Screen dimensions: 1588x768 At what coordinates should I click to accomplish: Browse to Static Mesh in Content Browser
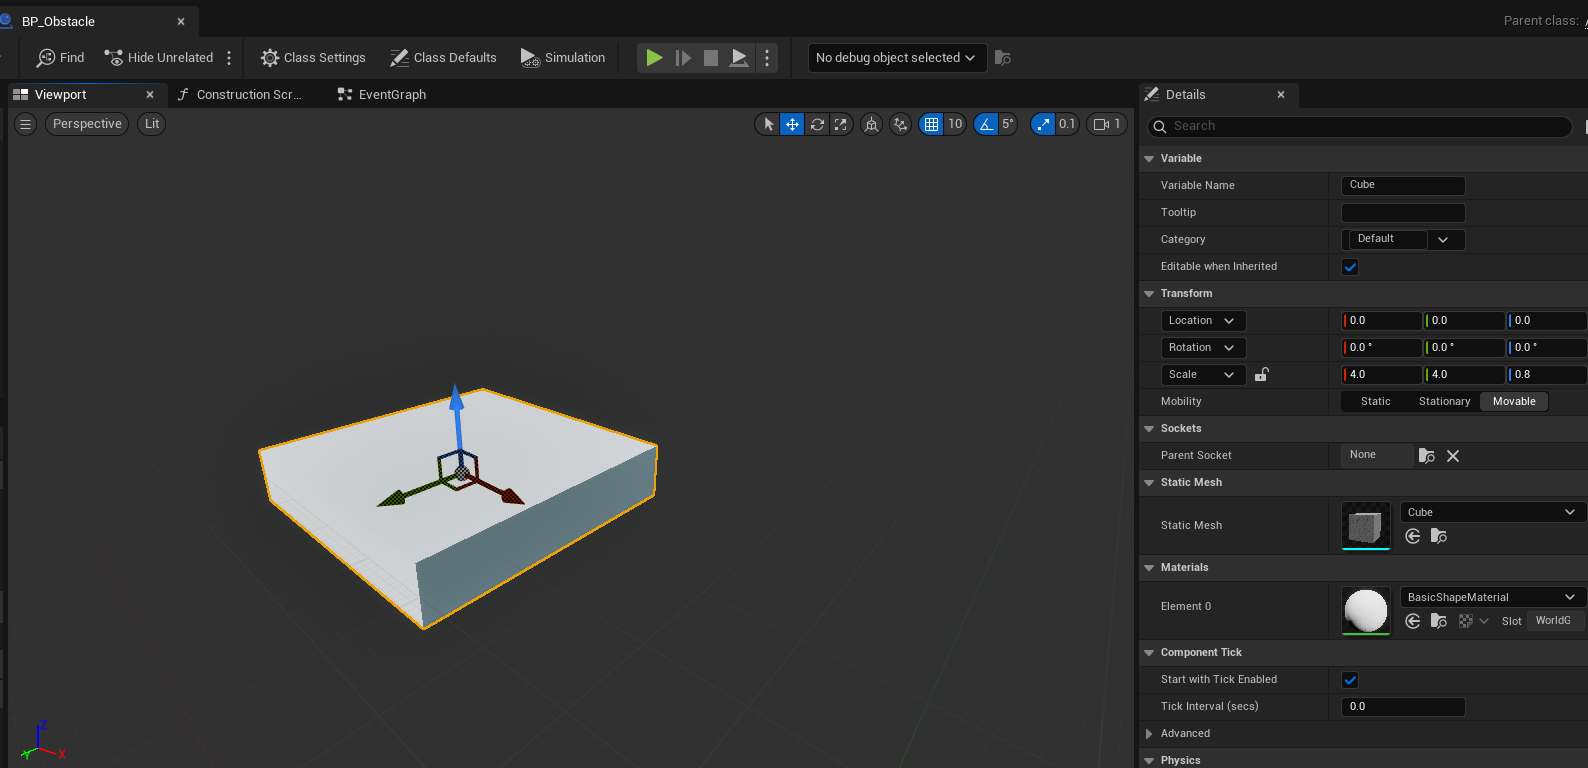(x=1439, y=536)
